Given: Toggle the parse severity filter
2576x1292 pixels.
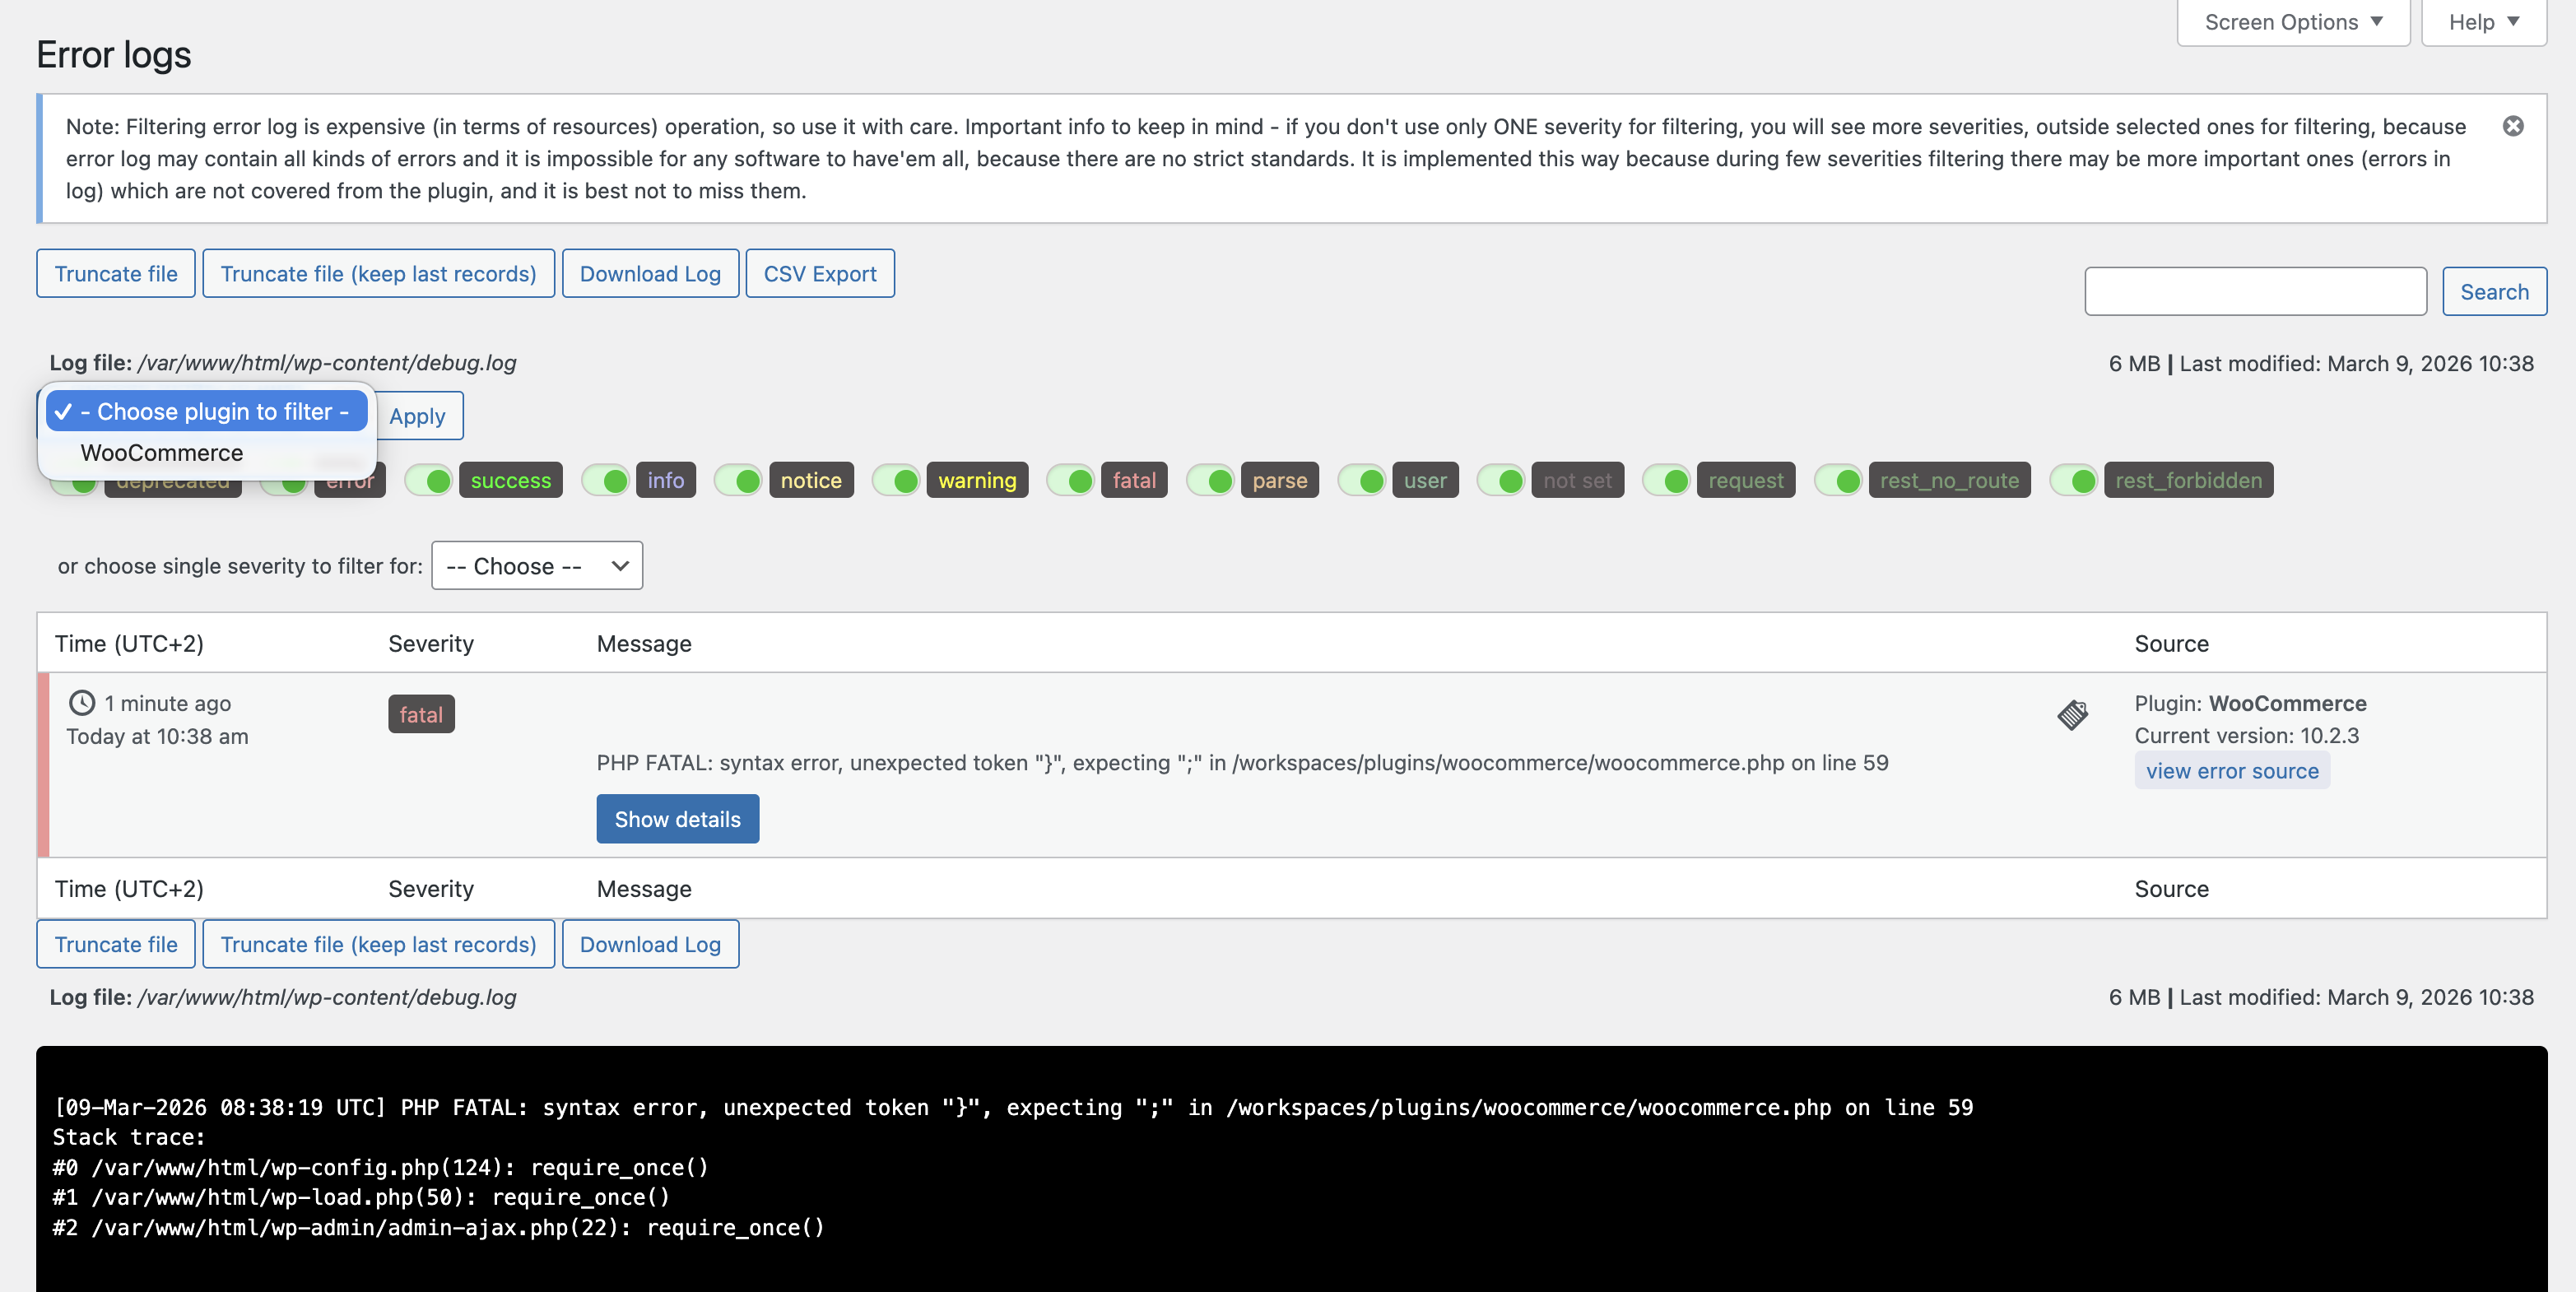Looking at the screenshot, I should 1212,481.
